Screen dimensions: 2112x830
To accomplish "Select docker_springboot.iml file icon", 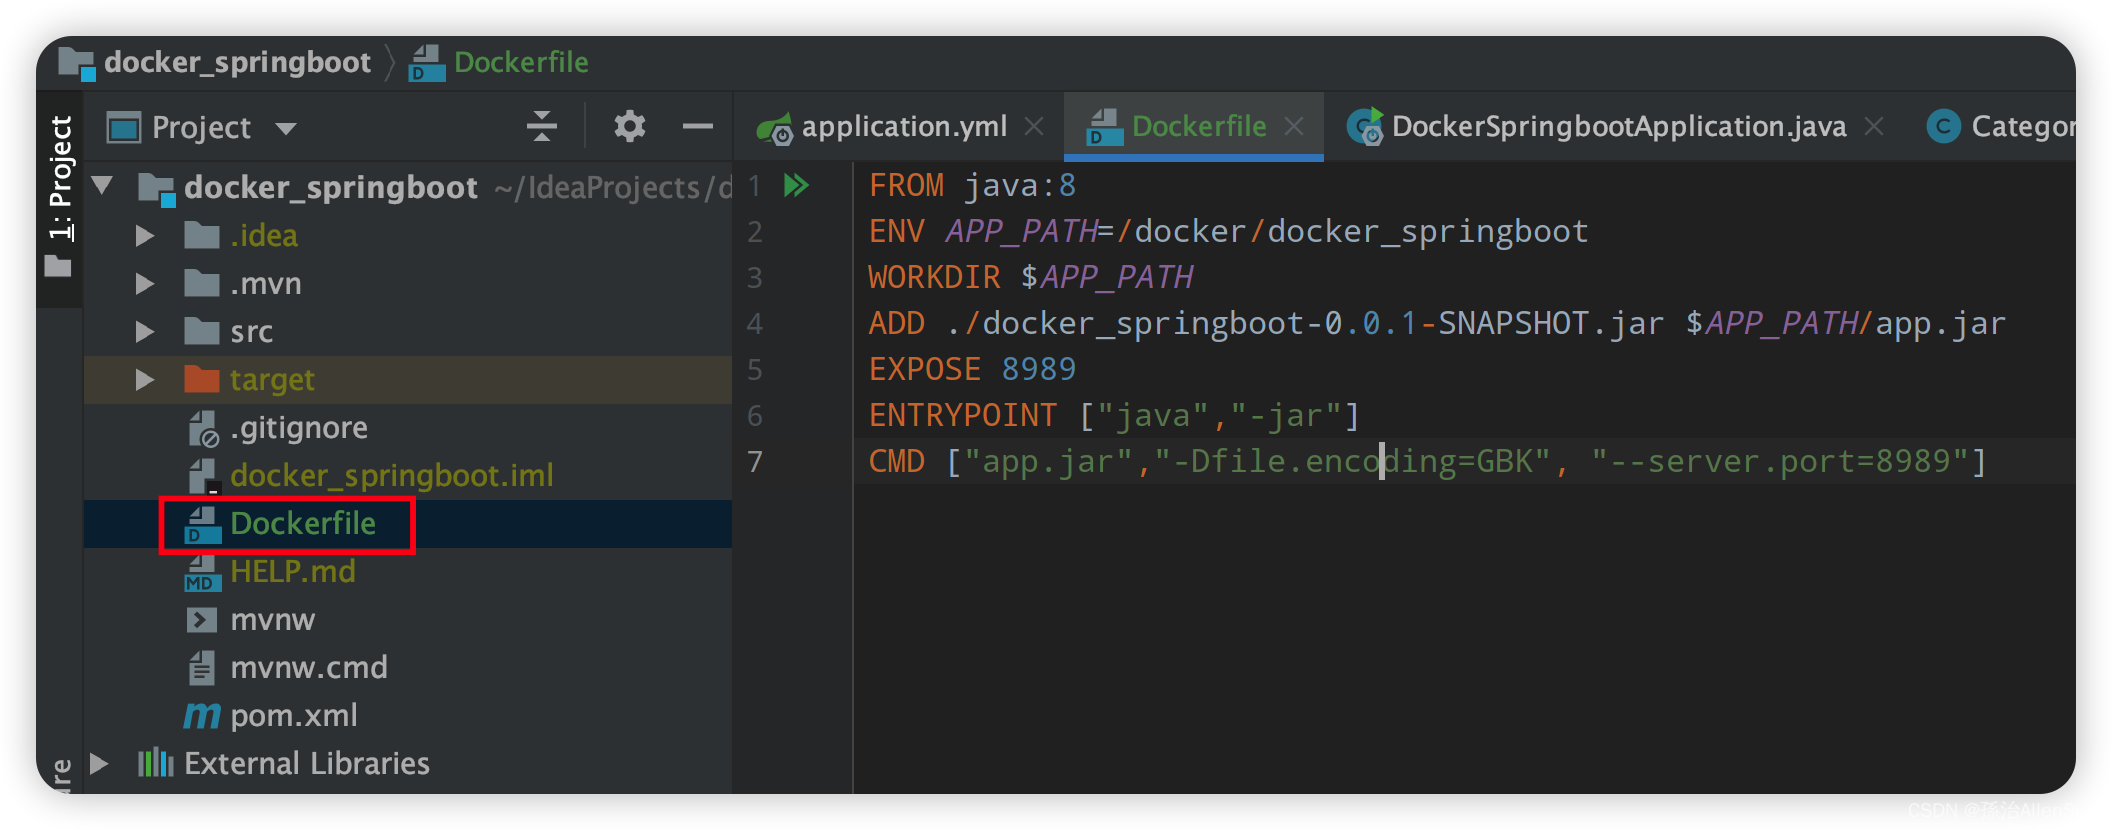I will coord(203,476).
